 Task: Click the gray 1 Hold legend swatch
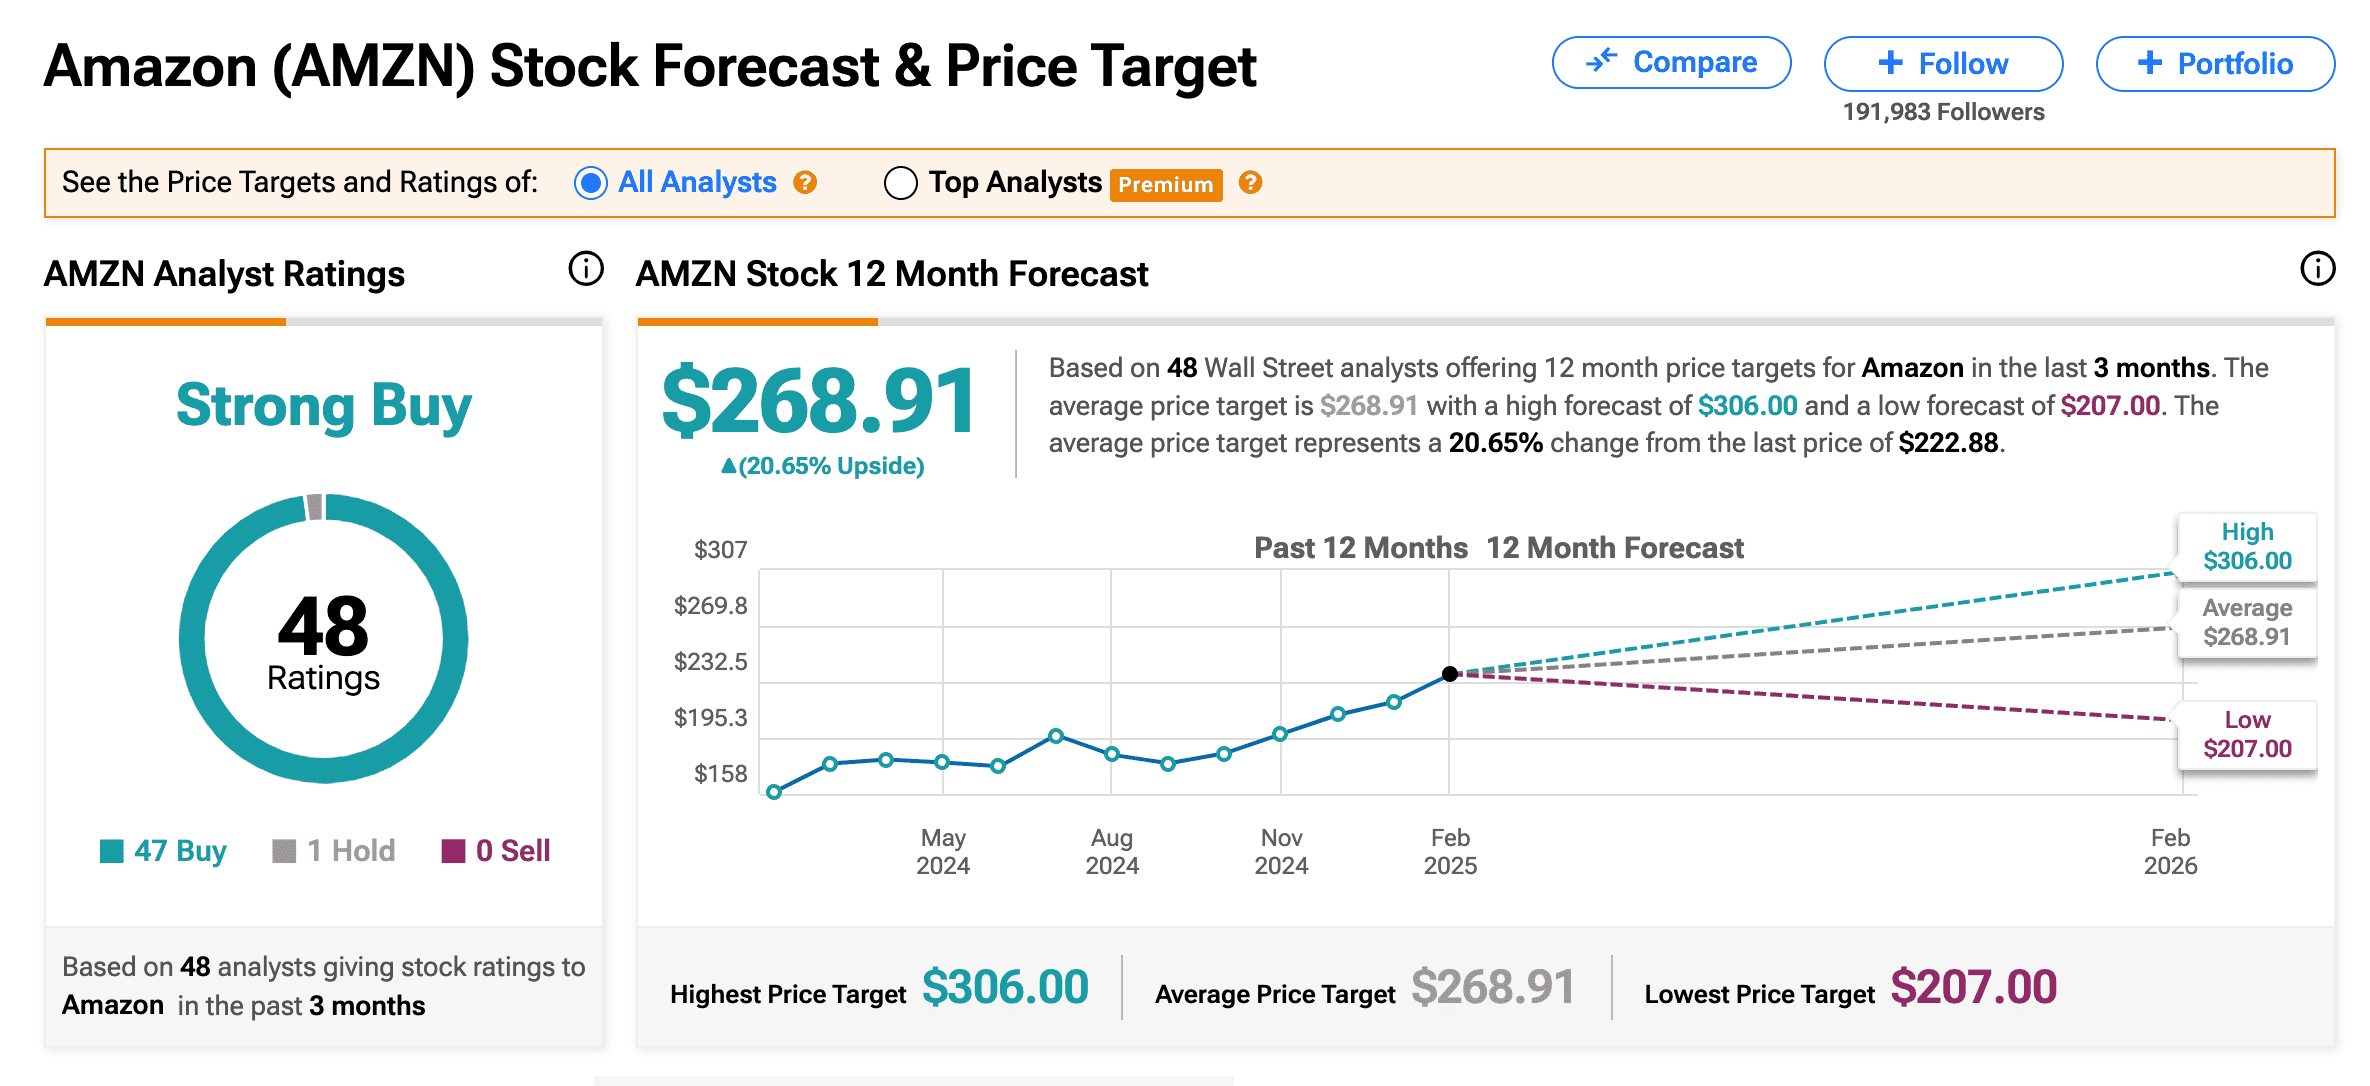[x=284, y=851]
